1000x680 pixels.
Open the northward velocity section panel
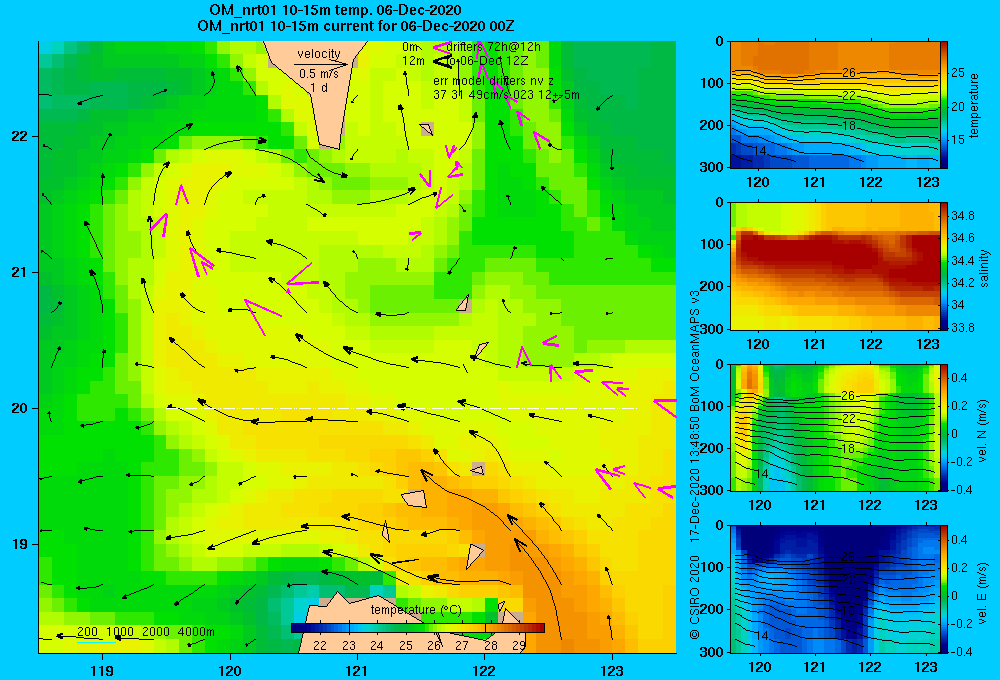click(835, 427)
